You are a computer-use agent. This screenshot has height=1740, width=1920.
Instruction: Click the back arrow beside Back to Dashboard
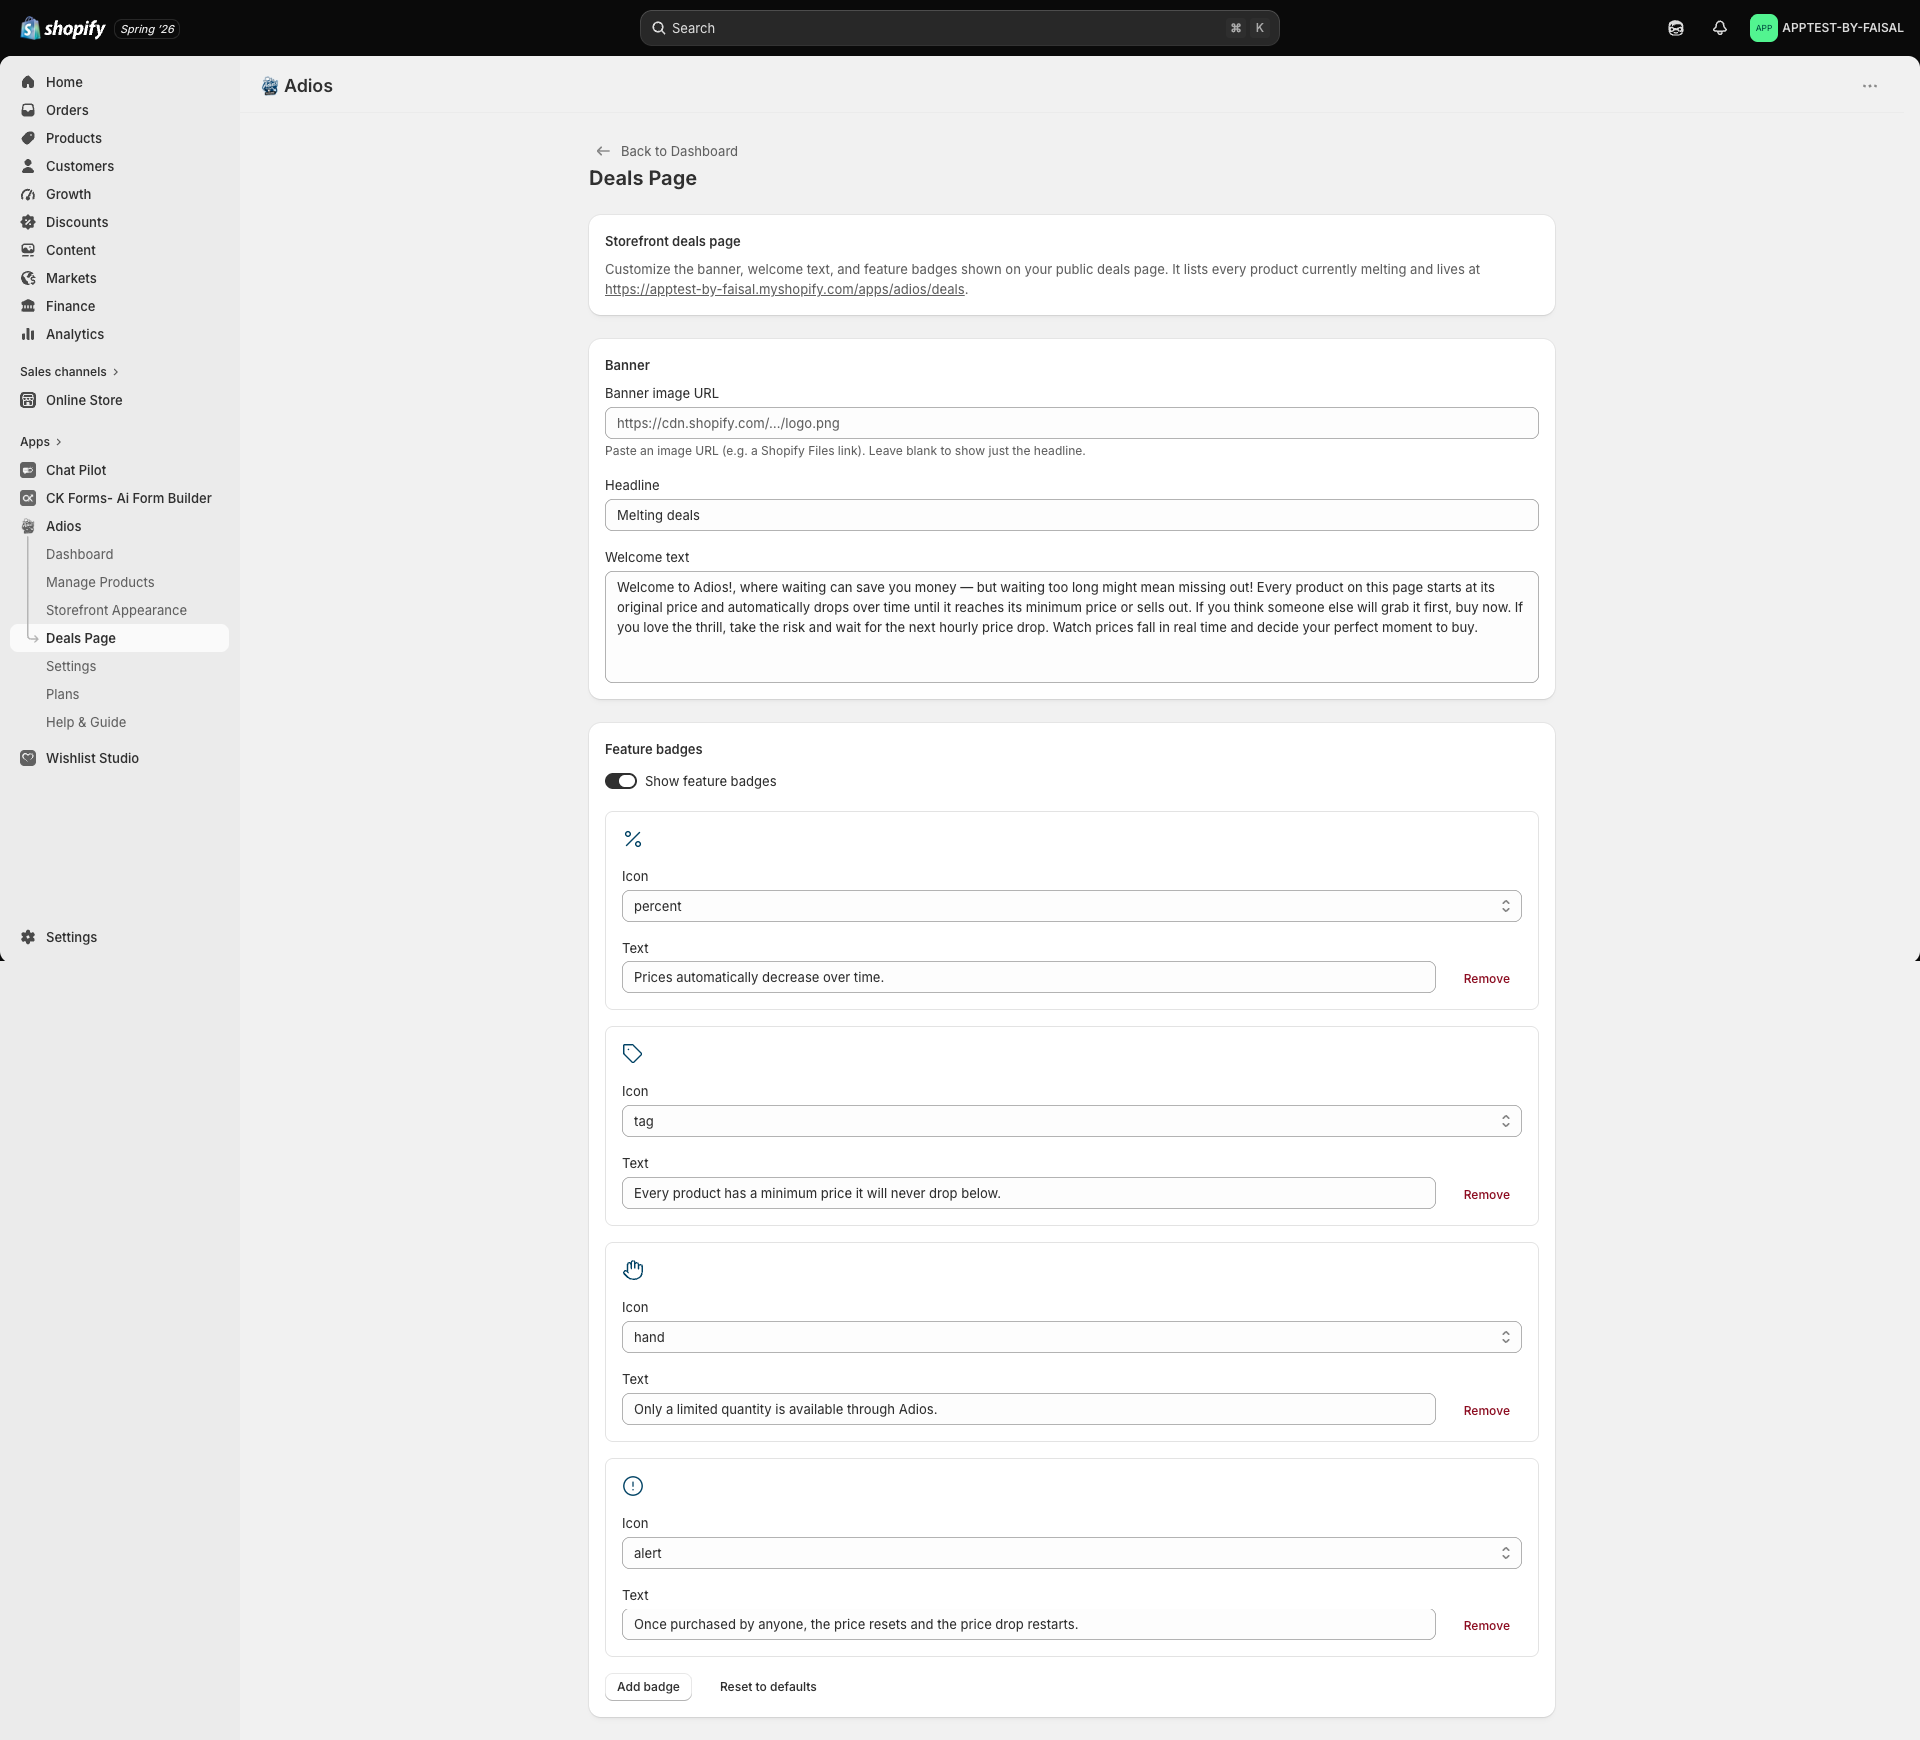[603, 151]
